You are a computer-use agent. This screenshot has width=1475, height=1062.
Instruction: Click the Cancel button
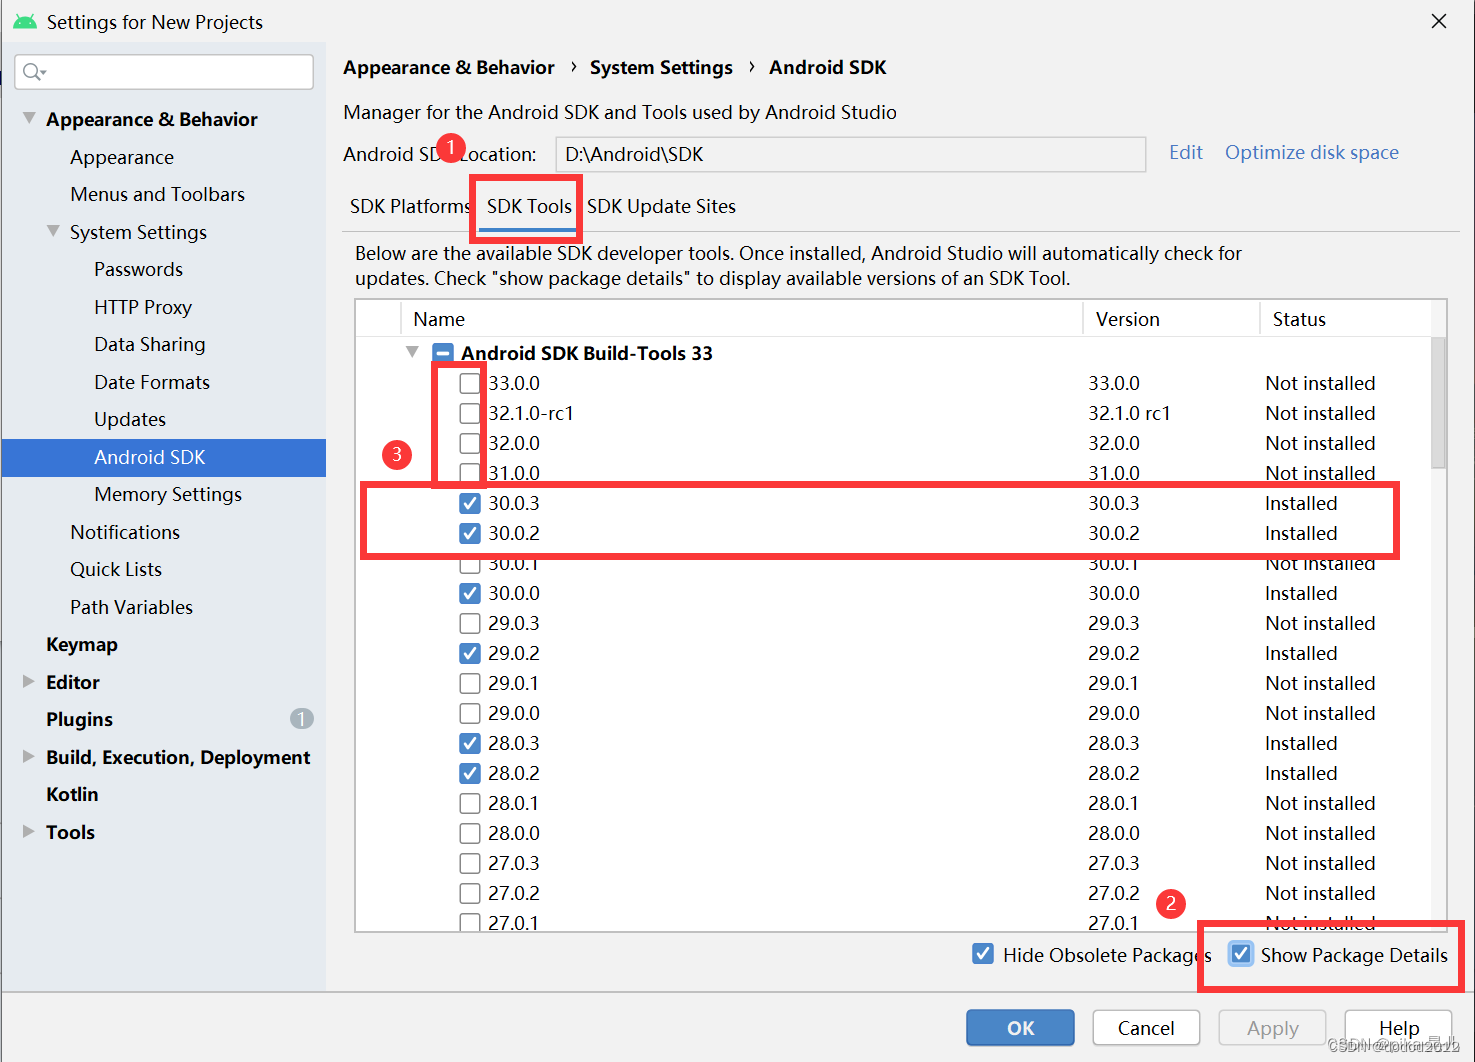click(x=1146, y=1028)
